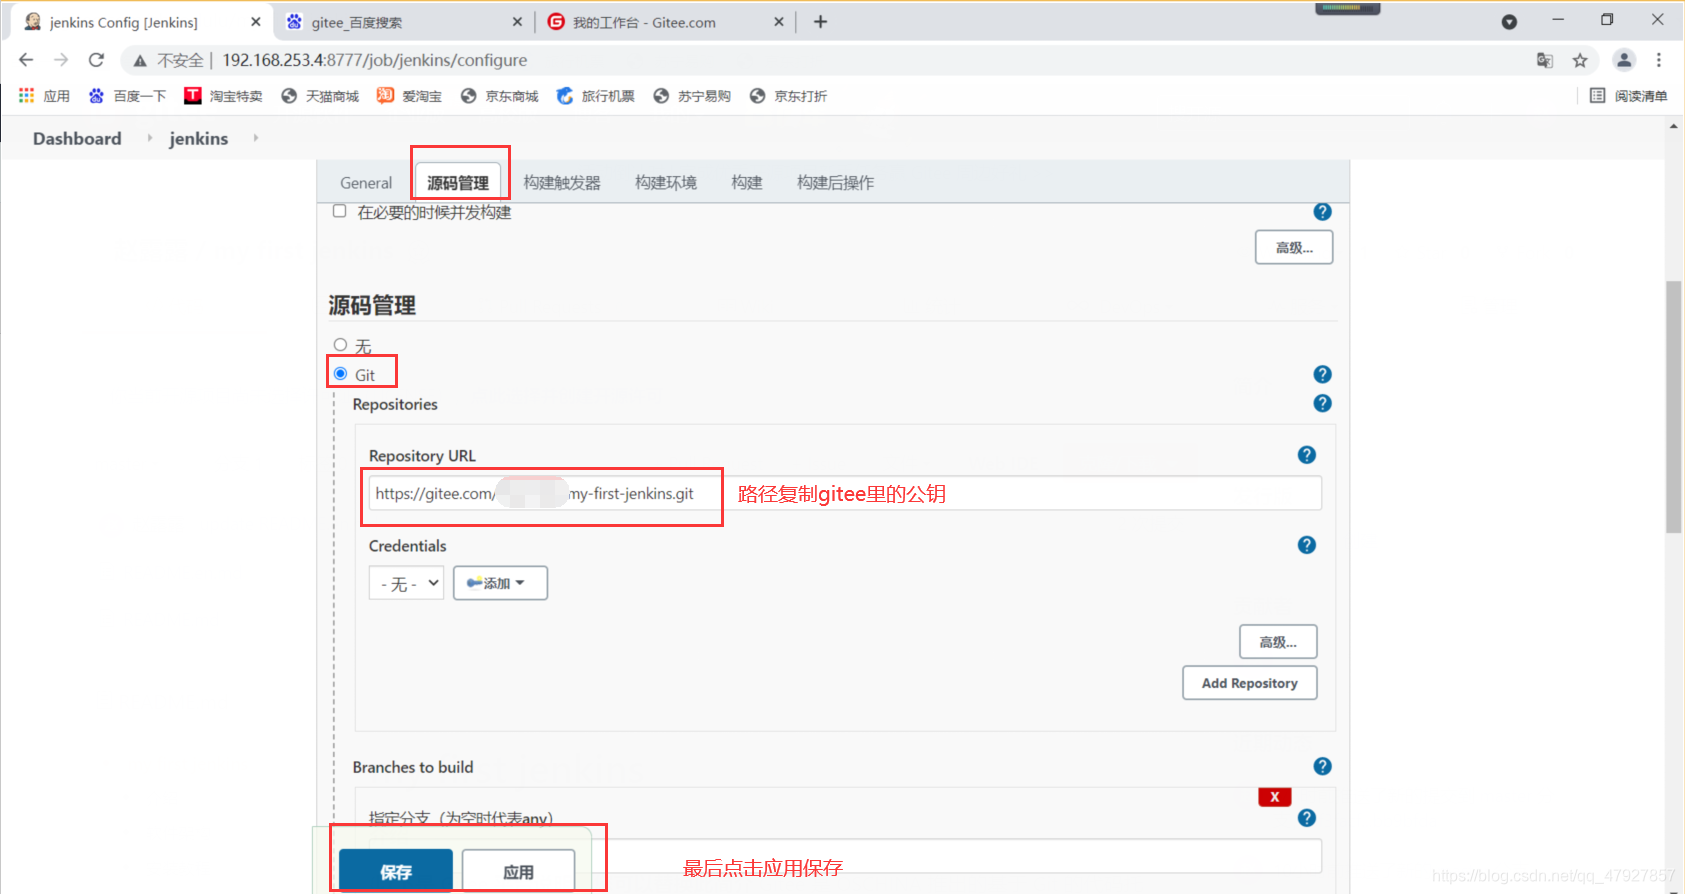This screenshot has width=1685, height=894.
Task: Click the browser forward arrow
Action: pos(61,60)
